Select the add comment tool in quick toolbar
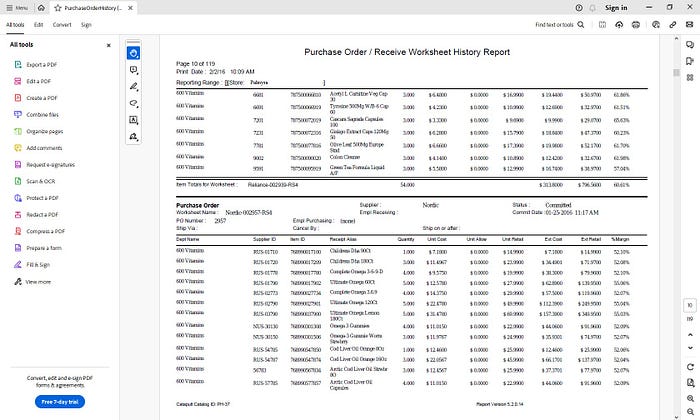 pyautogui.click(x=133, y=70)
